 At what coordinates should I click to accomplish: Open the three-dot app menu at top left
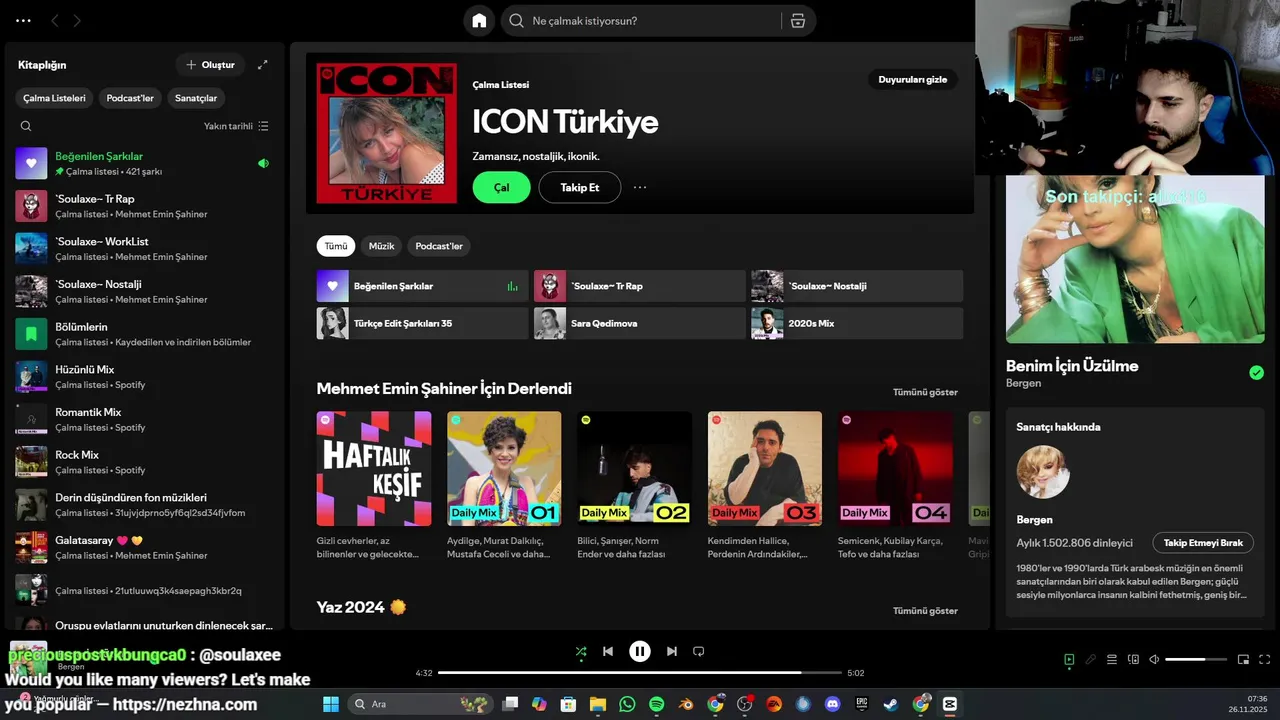tap(23, 20)
